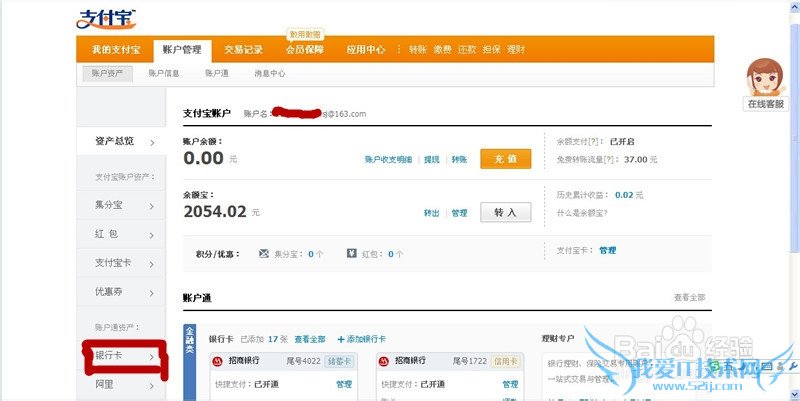Open 消息中心 sub-tab
Screen dimensions: 800x401
pos(270,73)
